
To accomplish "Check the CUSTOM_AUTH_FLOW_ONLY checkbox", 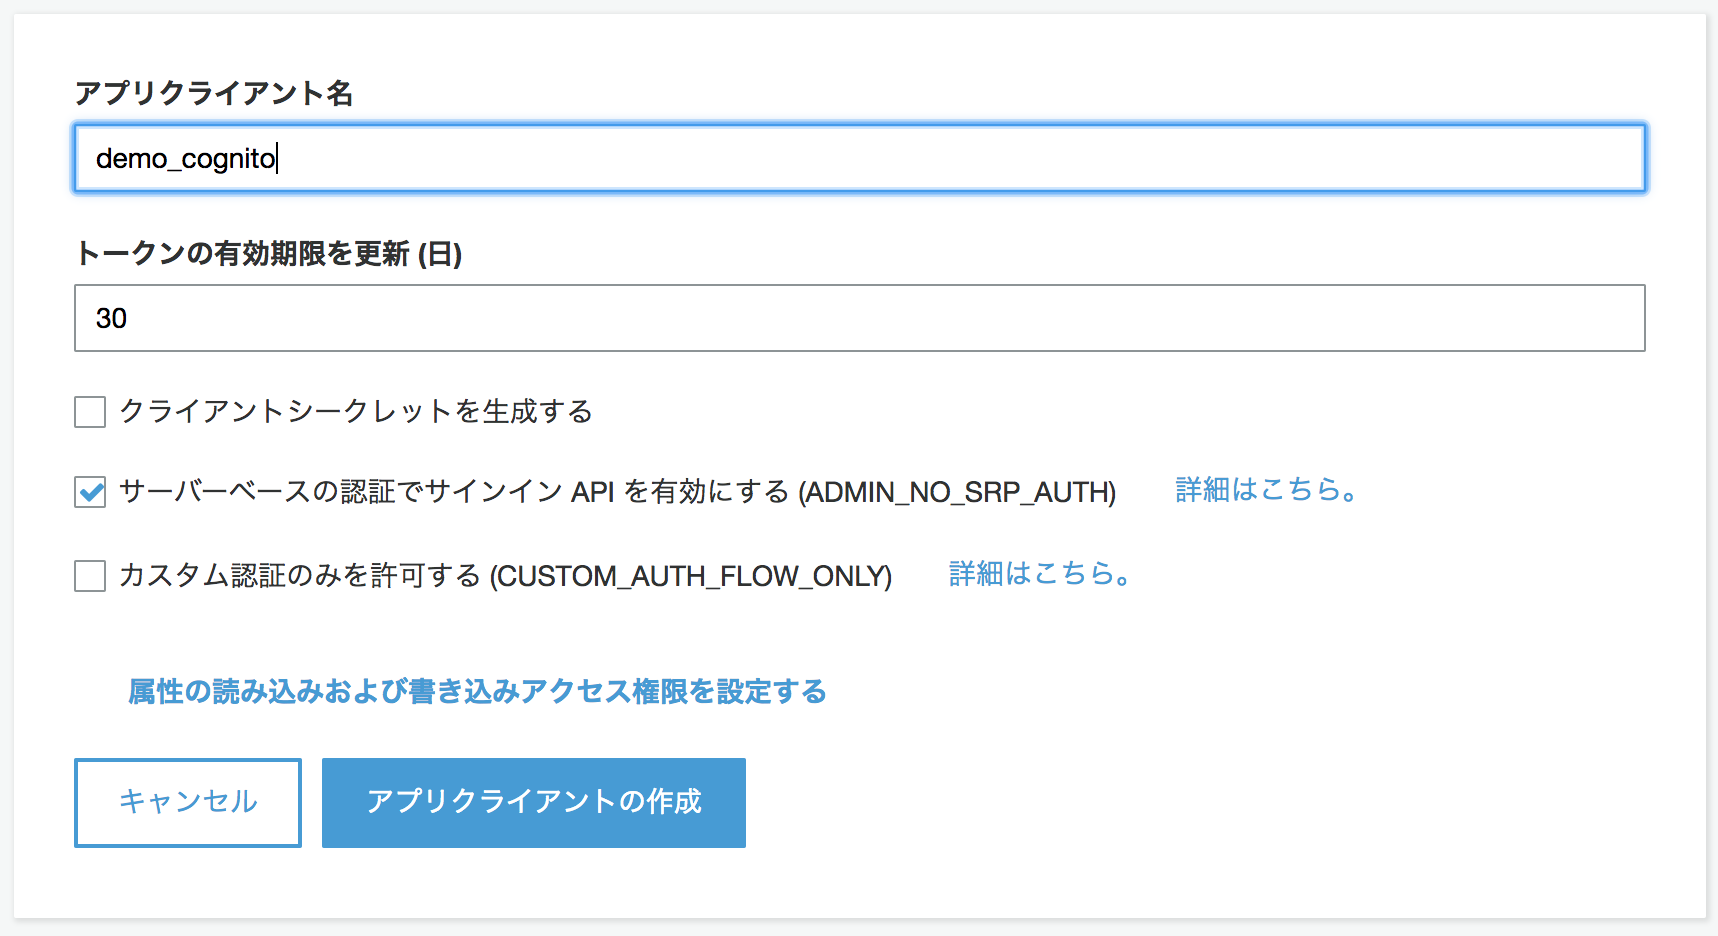I will (x=90, y=576).
